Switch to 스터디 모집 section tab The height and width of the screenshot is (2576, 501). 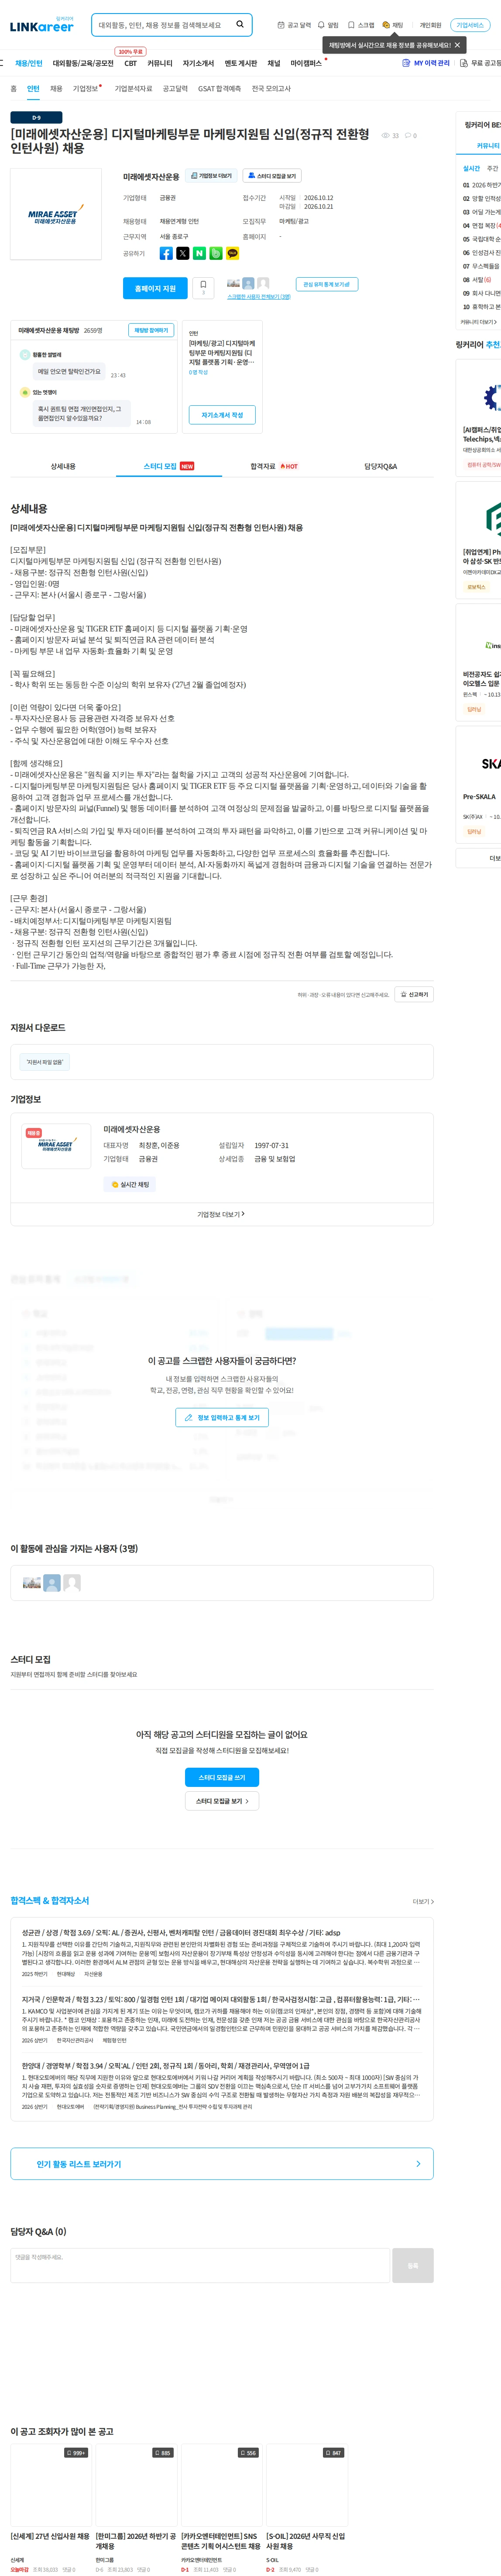169,466
